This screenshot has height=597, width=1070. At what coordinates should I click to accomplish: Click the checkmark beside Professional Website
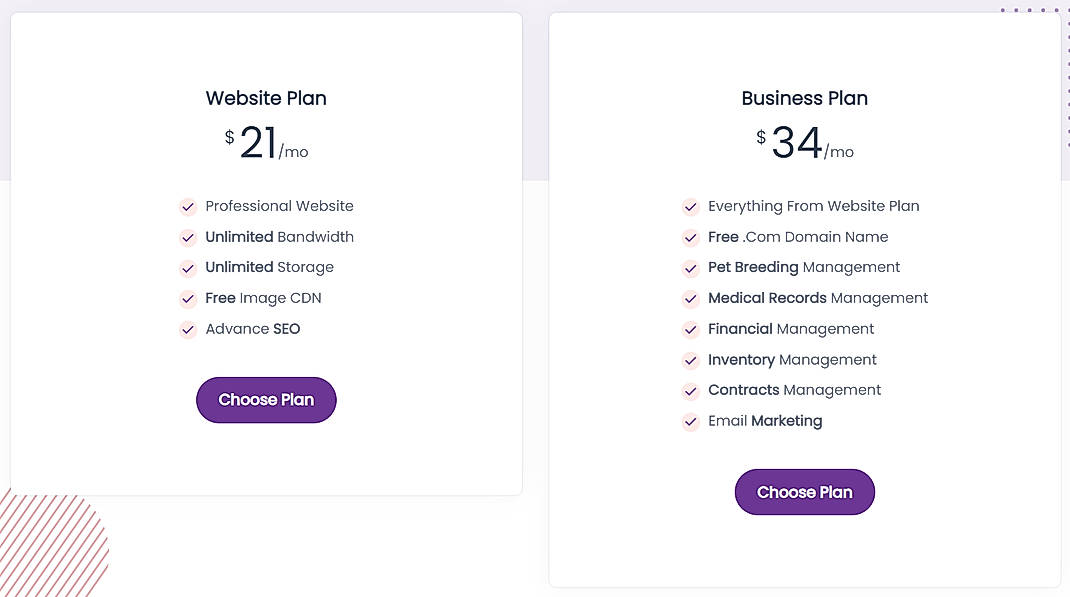pyautogui.click(x=188, y=207)
